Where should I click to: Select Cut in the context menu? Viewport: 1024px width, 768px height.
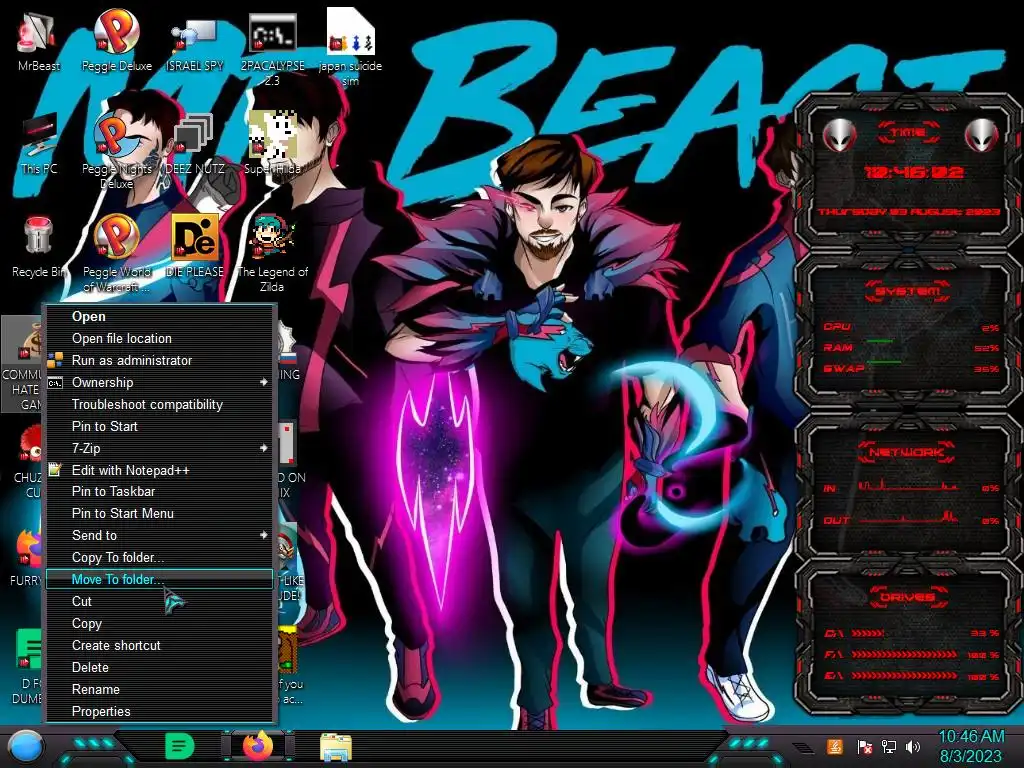pyautogui.click(x=159, y=601)
